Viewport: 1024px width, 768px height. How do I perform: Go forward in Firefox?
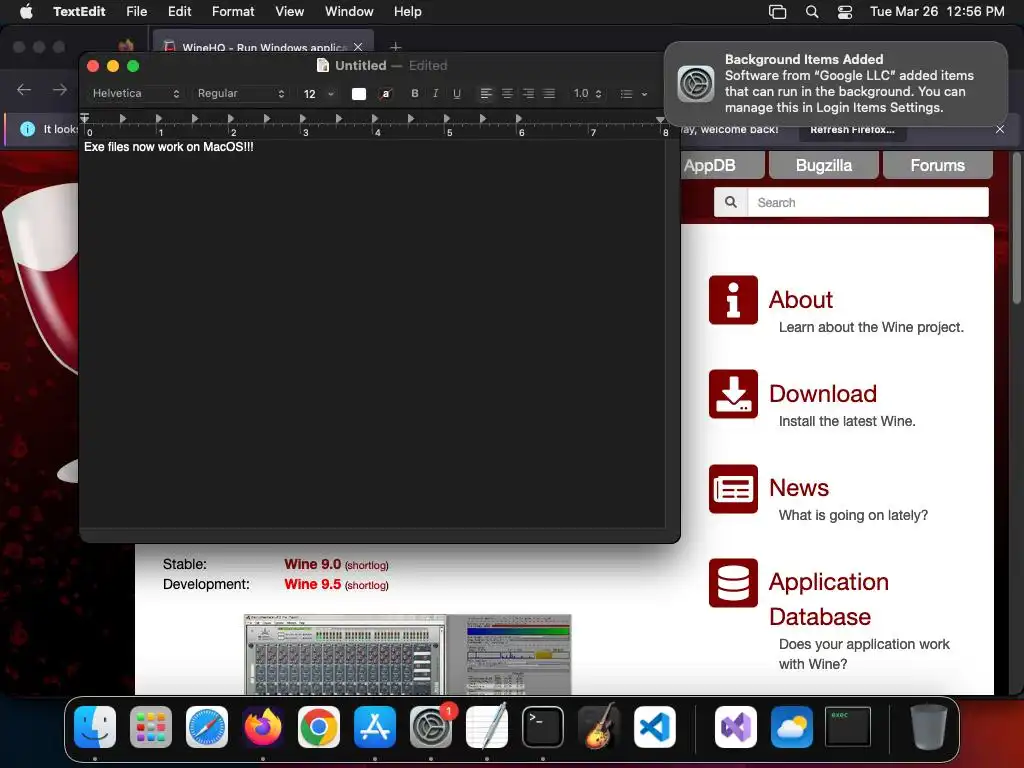[59, 89]
